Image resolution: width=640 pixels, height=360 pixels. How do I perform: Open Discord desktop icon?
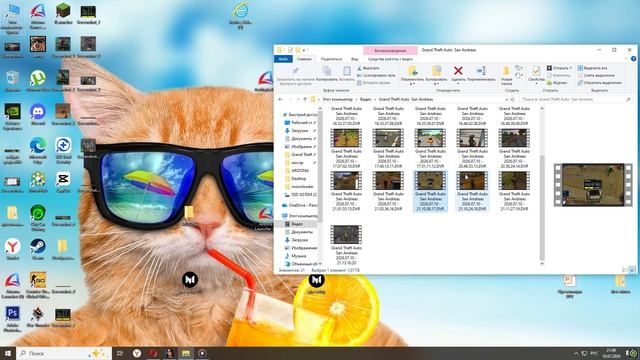pos(38,111)
